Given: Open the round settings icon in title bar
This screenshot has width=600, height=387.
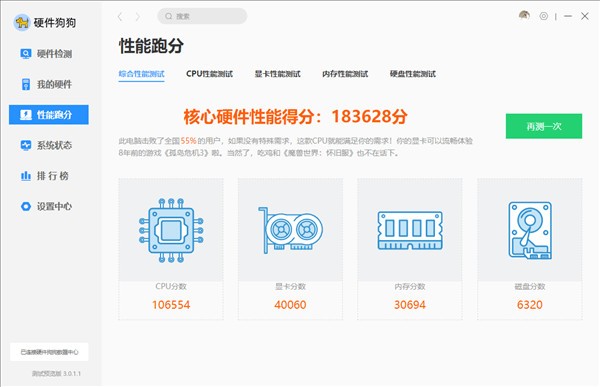Looking at the screenshot, I should point(544,16).
